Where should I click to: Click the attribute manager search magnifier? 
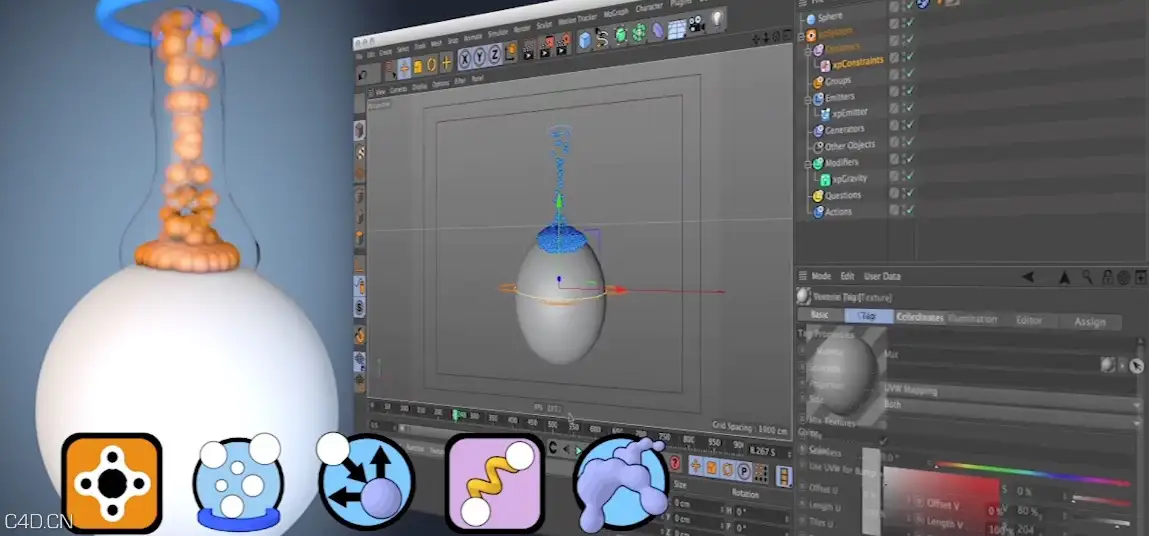(x=1087, y=276)
